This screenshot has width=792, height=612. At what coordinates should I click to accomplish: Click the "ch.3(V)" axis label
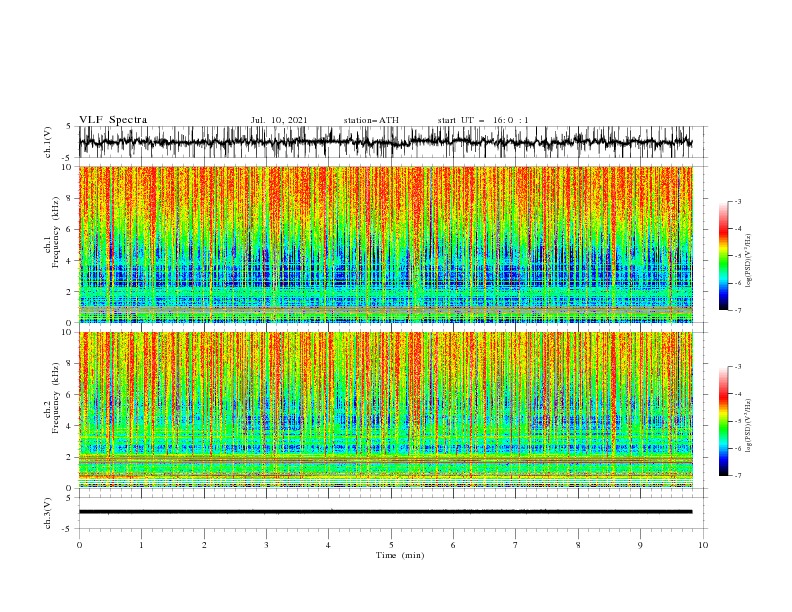(x=48, y=513)
